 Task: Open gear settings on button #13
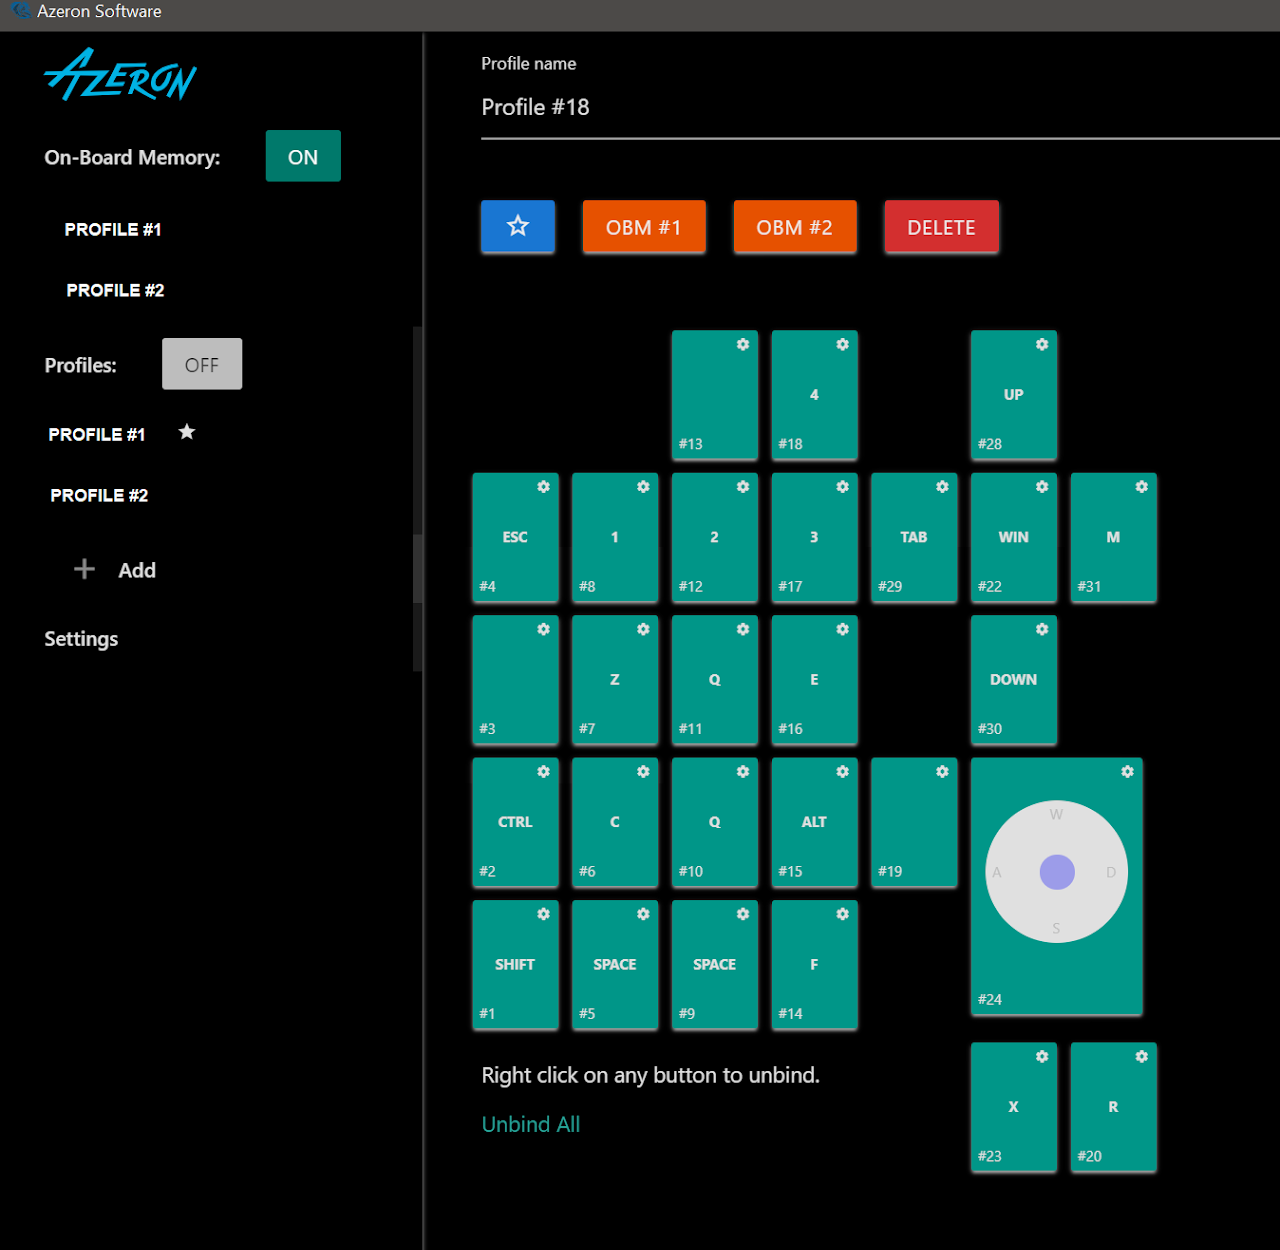[743, 344]
